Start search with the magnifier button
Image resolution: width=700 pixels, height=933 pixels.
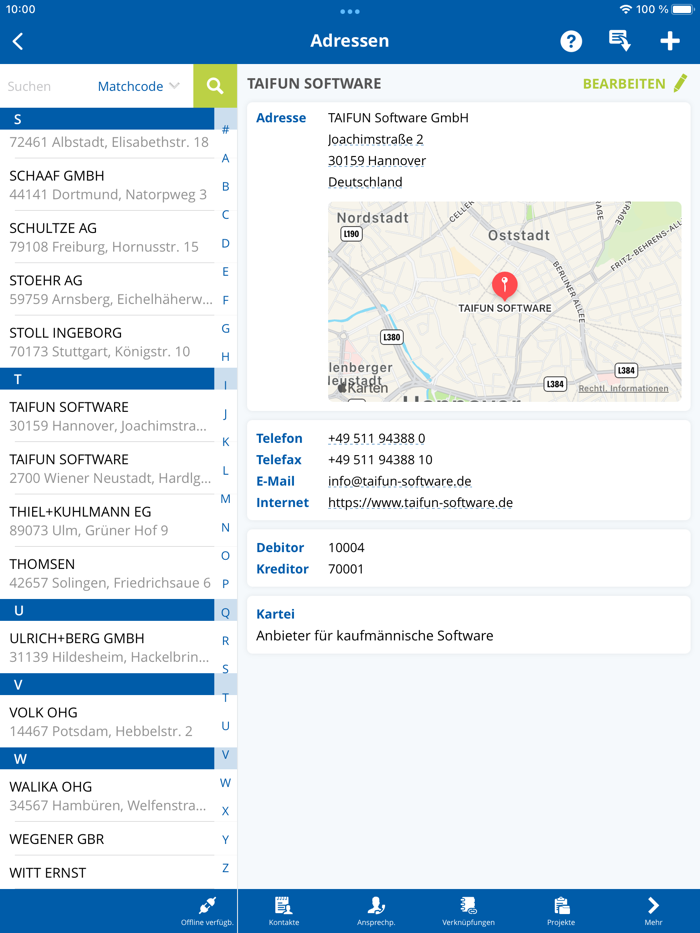215,86
